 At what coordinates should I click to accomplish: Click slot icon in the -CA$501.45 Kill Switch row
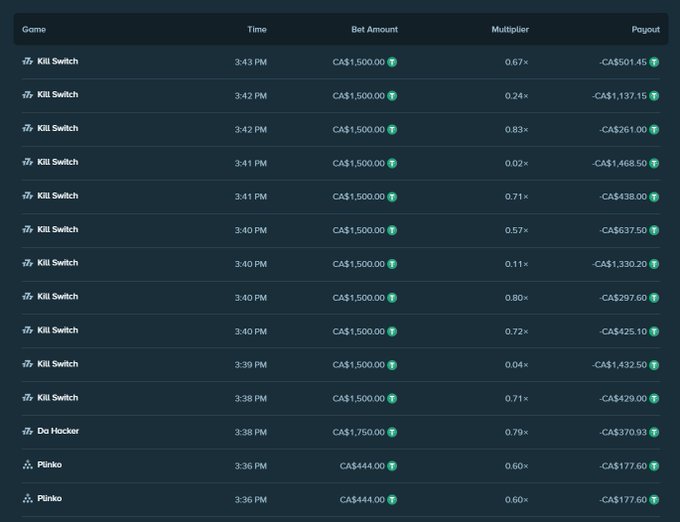27,61
